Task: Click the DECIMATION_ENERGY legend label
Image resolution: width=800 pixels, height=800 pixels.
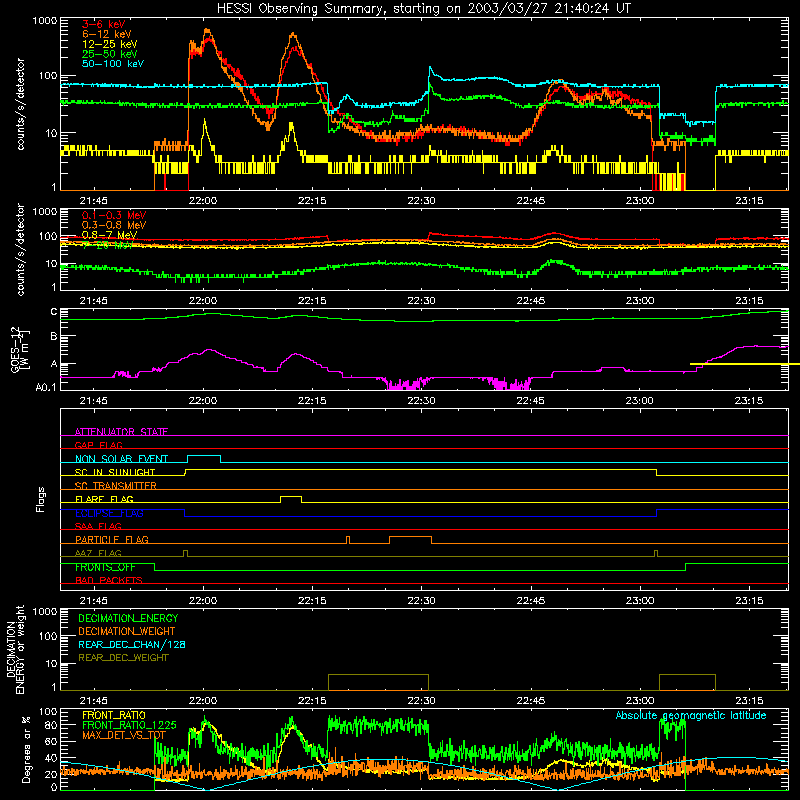Action: coord(128,618)
